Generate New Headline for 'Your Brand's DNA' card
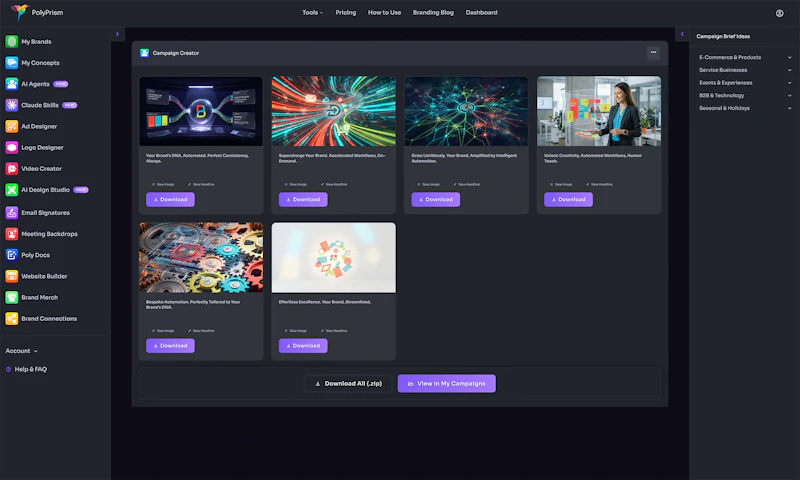 point(201,184)
